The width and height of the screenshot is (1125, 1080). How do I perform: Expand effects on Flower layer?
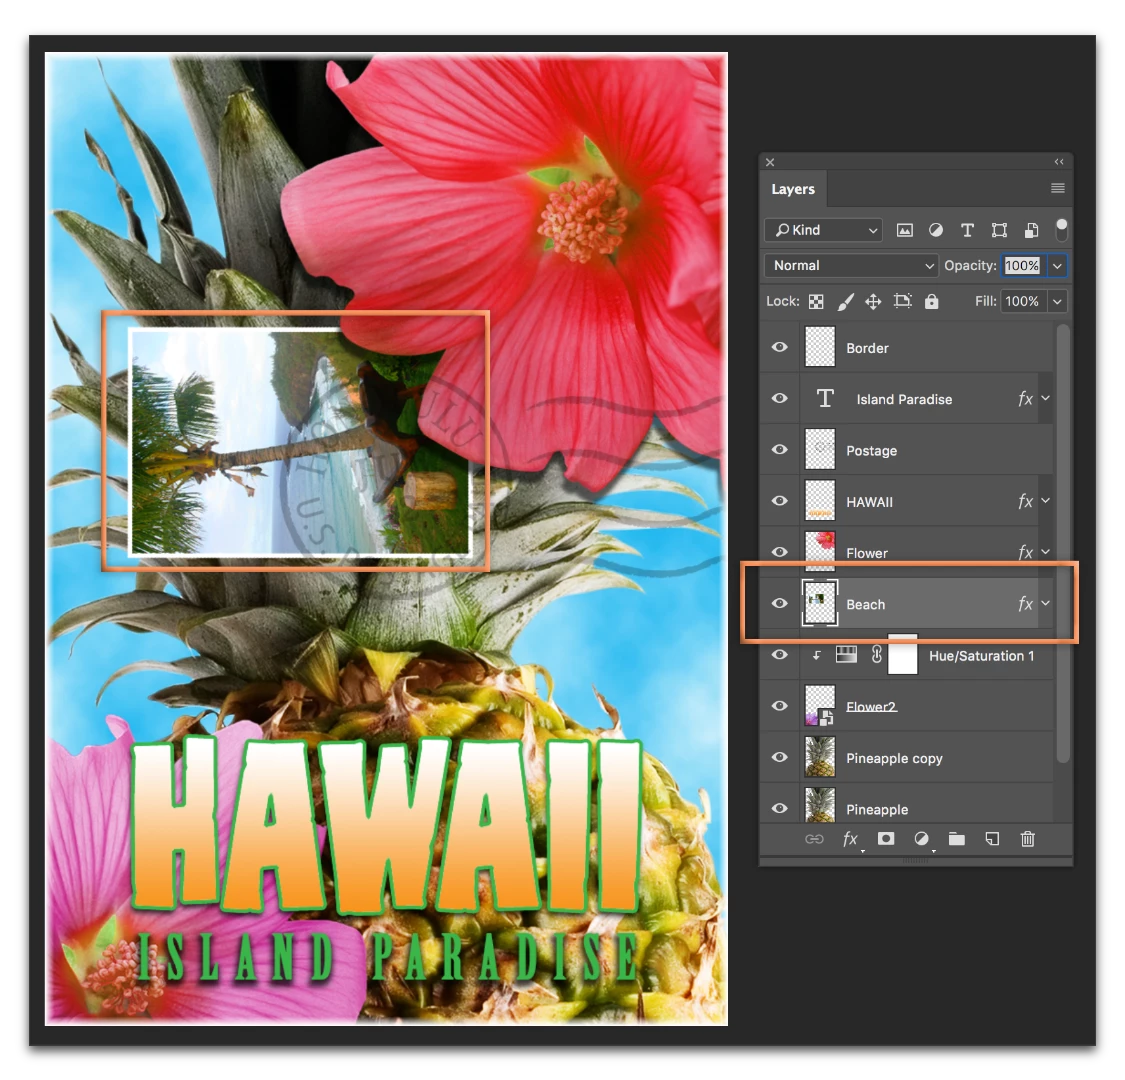tap(1045, 552)
